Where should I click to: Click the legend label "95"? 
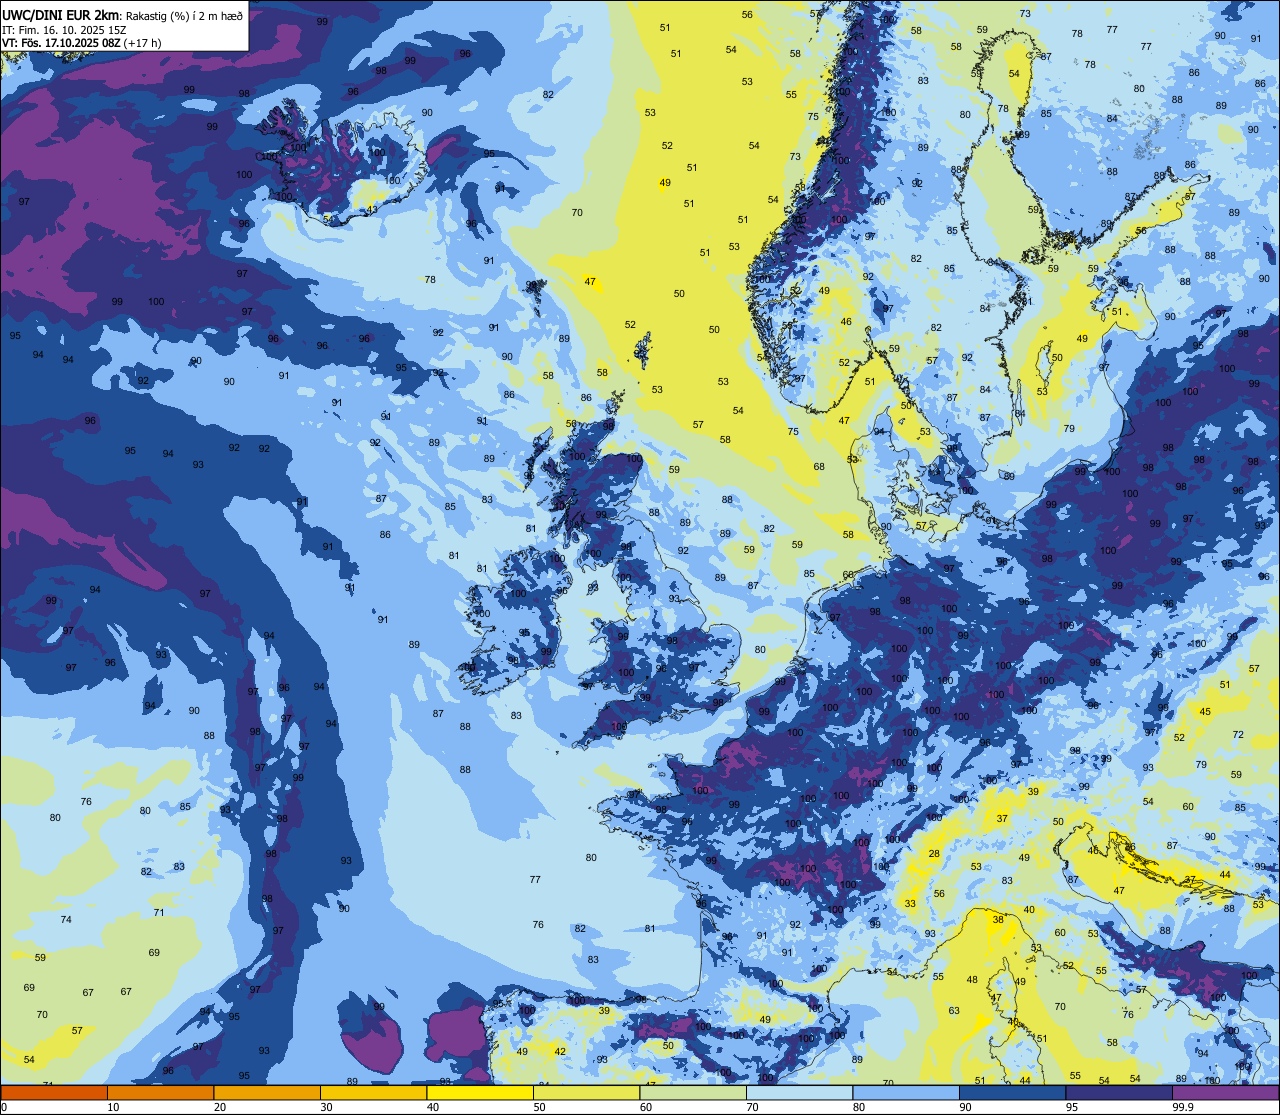coord(1072,1107)
